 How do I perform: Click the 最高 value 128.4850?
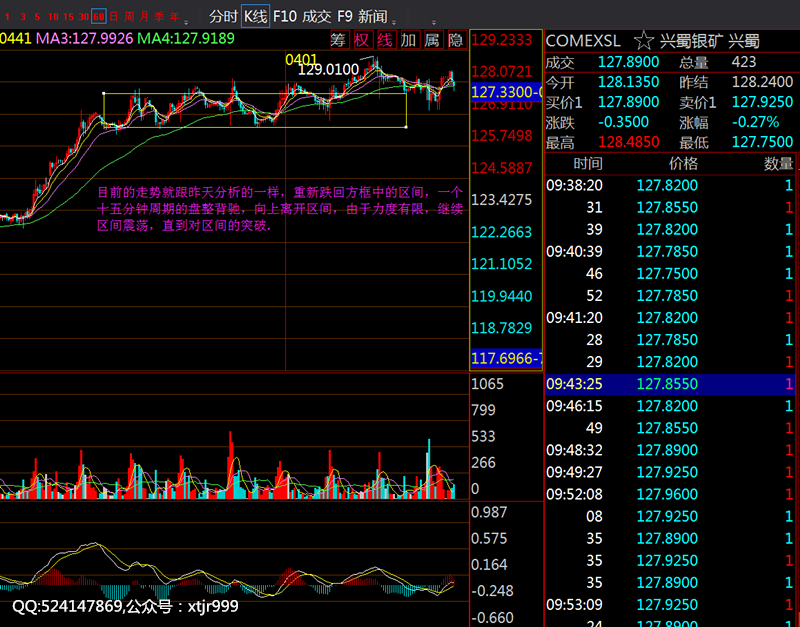[629, 142]
